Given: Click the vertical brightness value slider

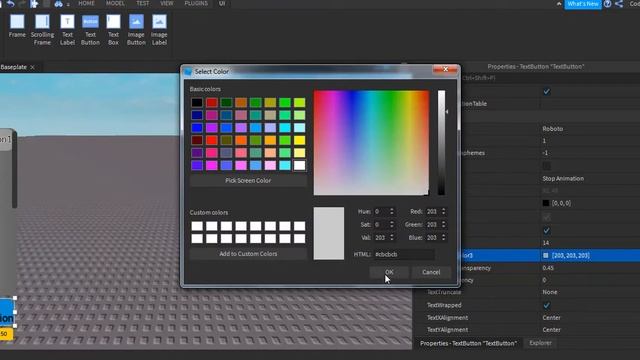Looking at the screenshot, I should (441, 143).
